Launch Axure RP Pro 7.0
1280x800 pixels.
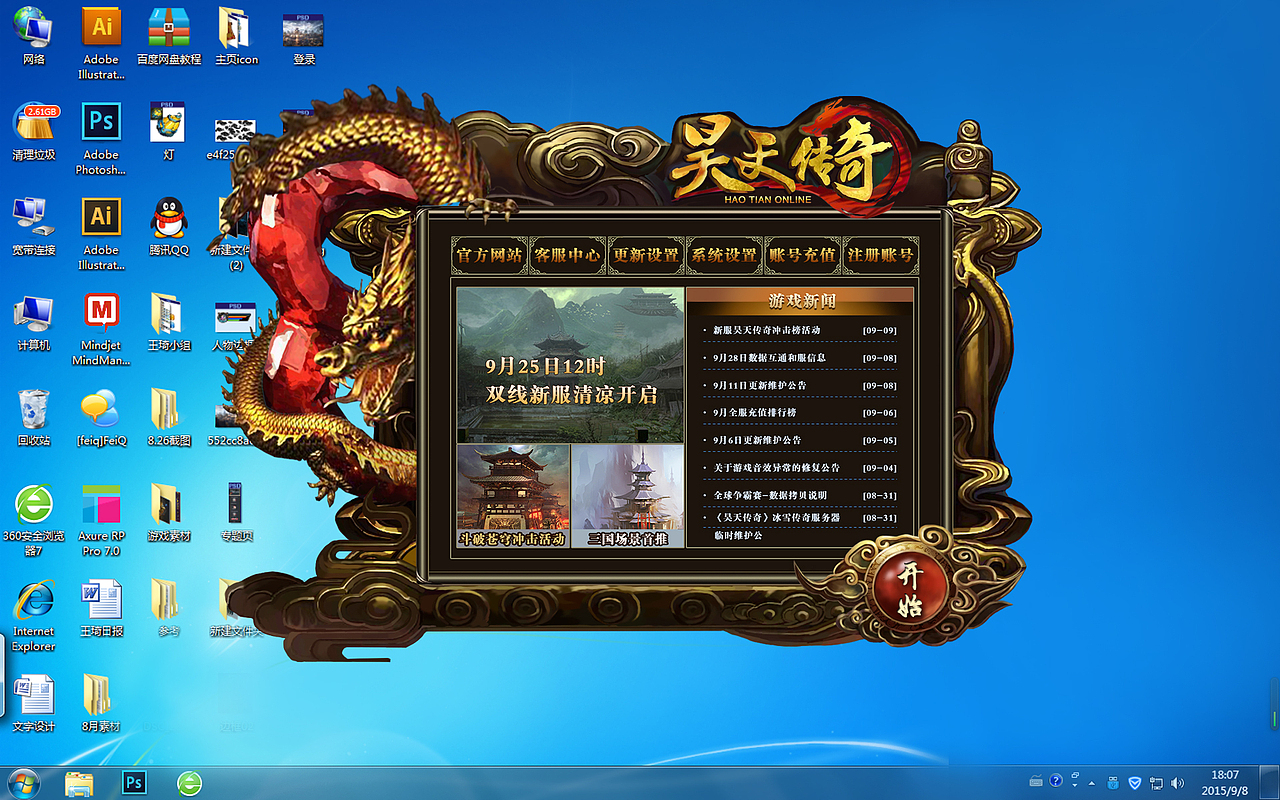tap(100, 505)
